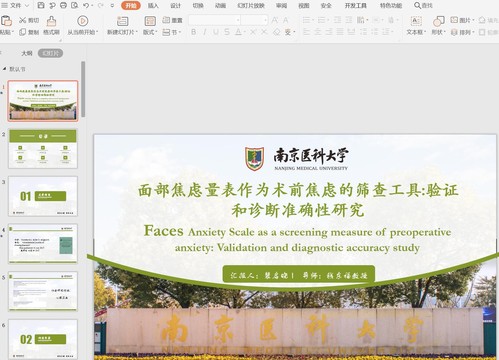This screenshot has width=499, height=360.
Task: Insert a Text Box using 文本框 icon
Action: pos(416,21)
